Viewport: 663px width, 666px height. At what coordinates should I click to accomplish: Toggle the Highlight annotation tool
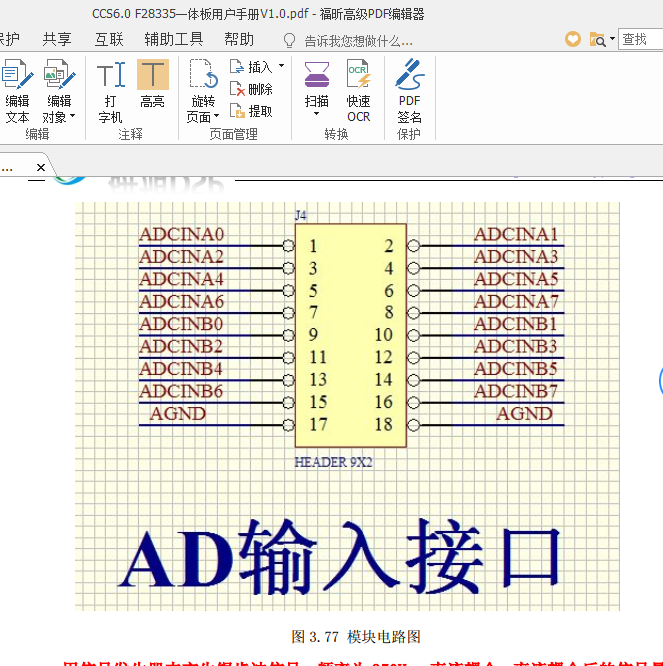coord(152,84)
